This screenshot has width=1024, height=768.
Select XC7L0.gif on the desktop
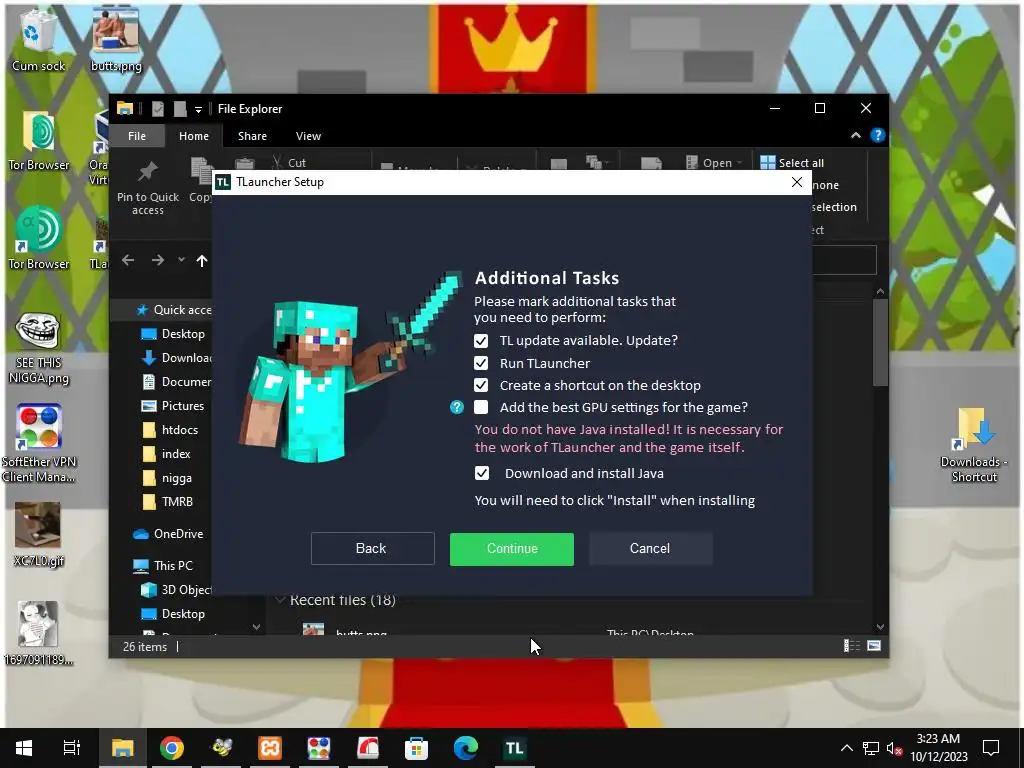(x=39, y=535)
